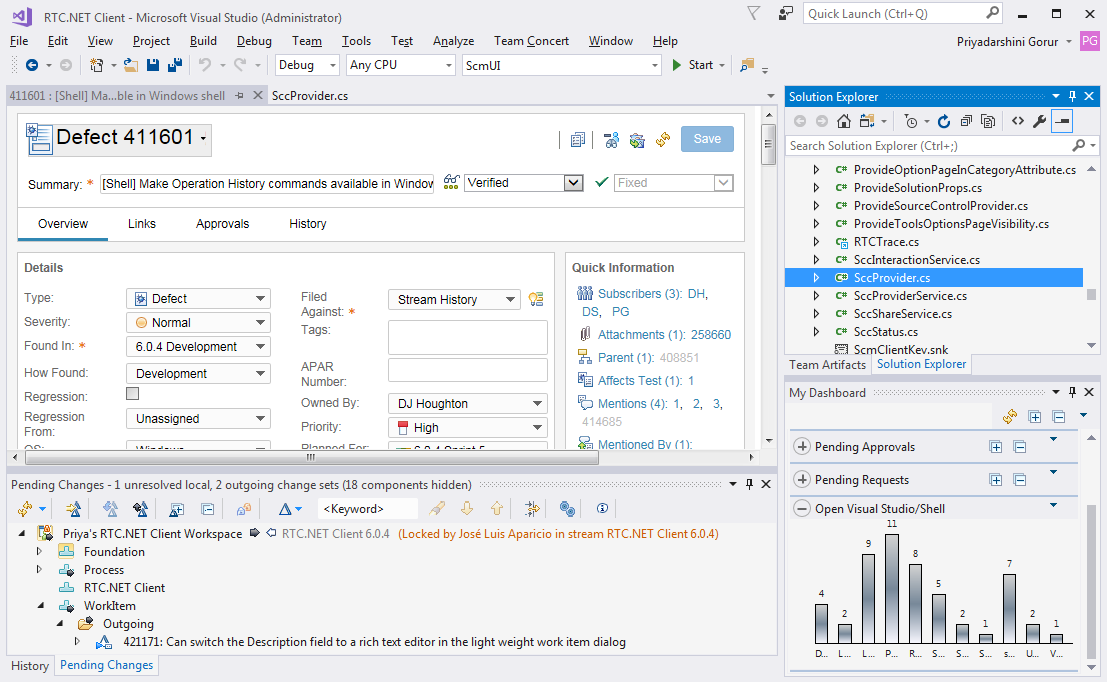Open the Debug configuration dropdown
The width and height of the screenshot is (1107, 682).
tap(307, 65)
